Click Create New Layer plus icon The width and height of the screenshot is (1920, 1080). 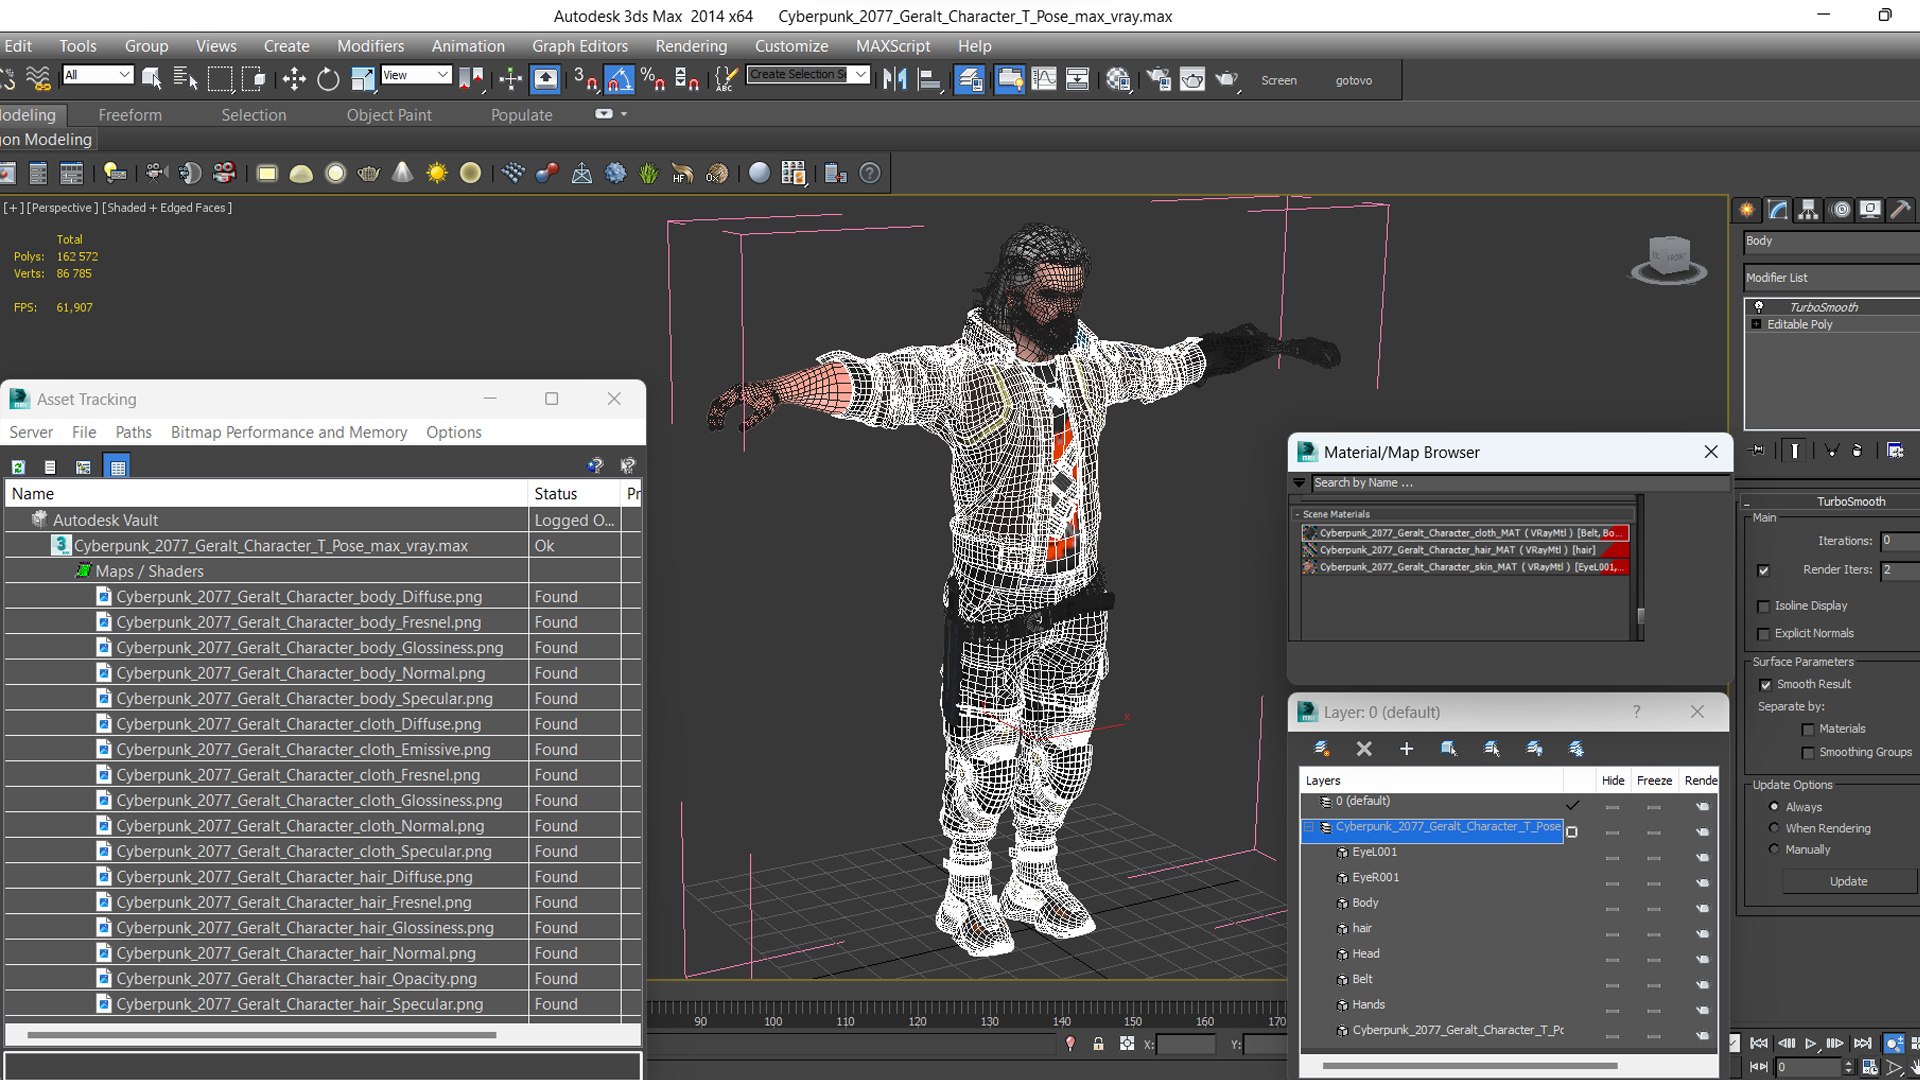click(x=1406, y=749)
